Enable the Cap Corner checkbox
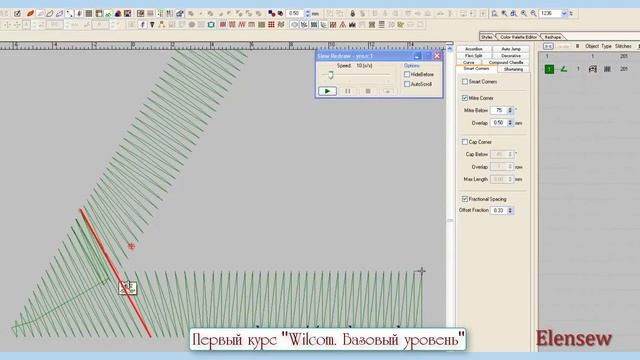 pos(465,142)
